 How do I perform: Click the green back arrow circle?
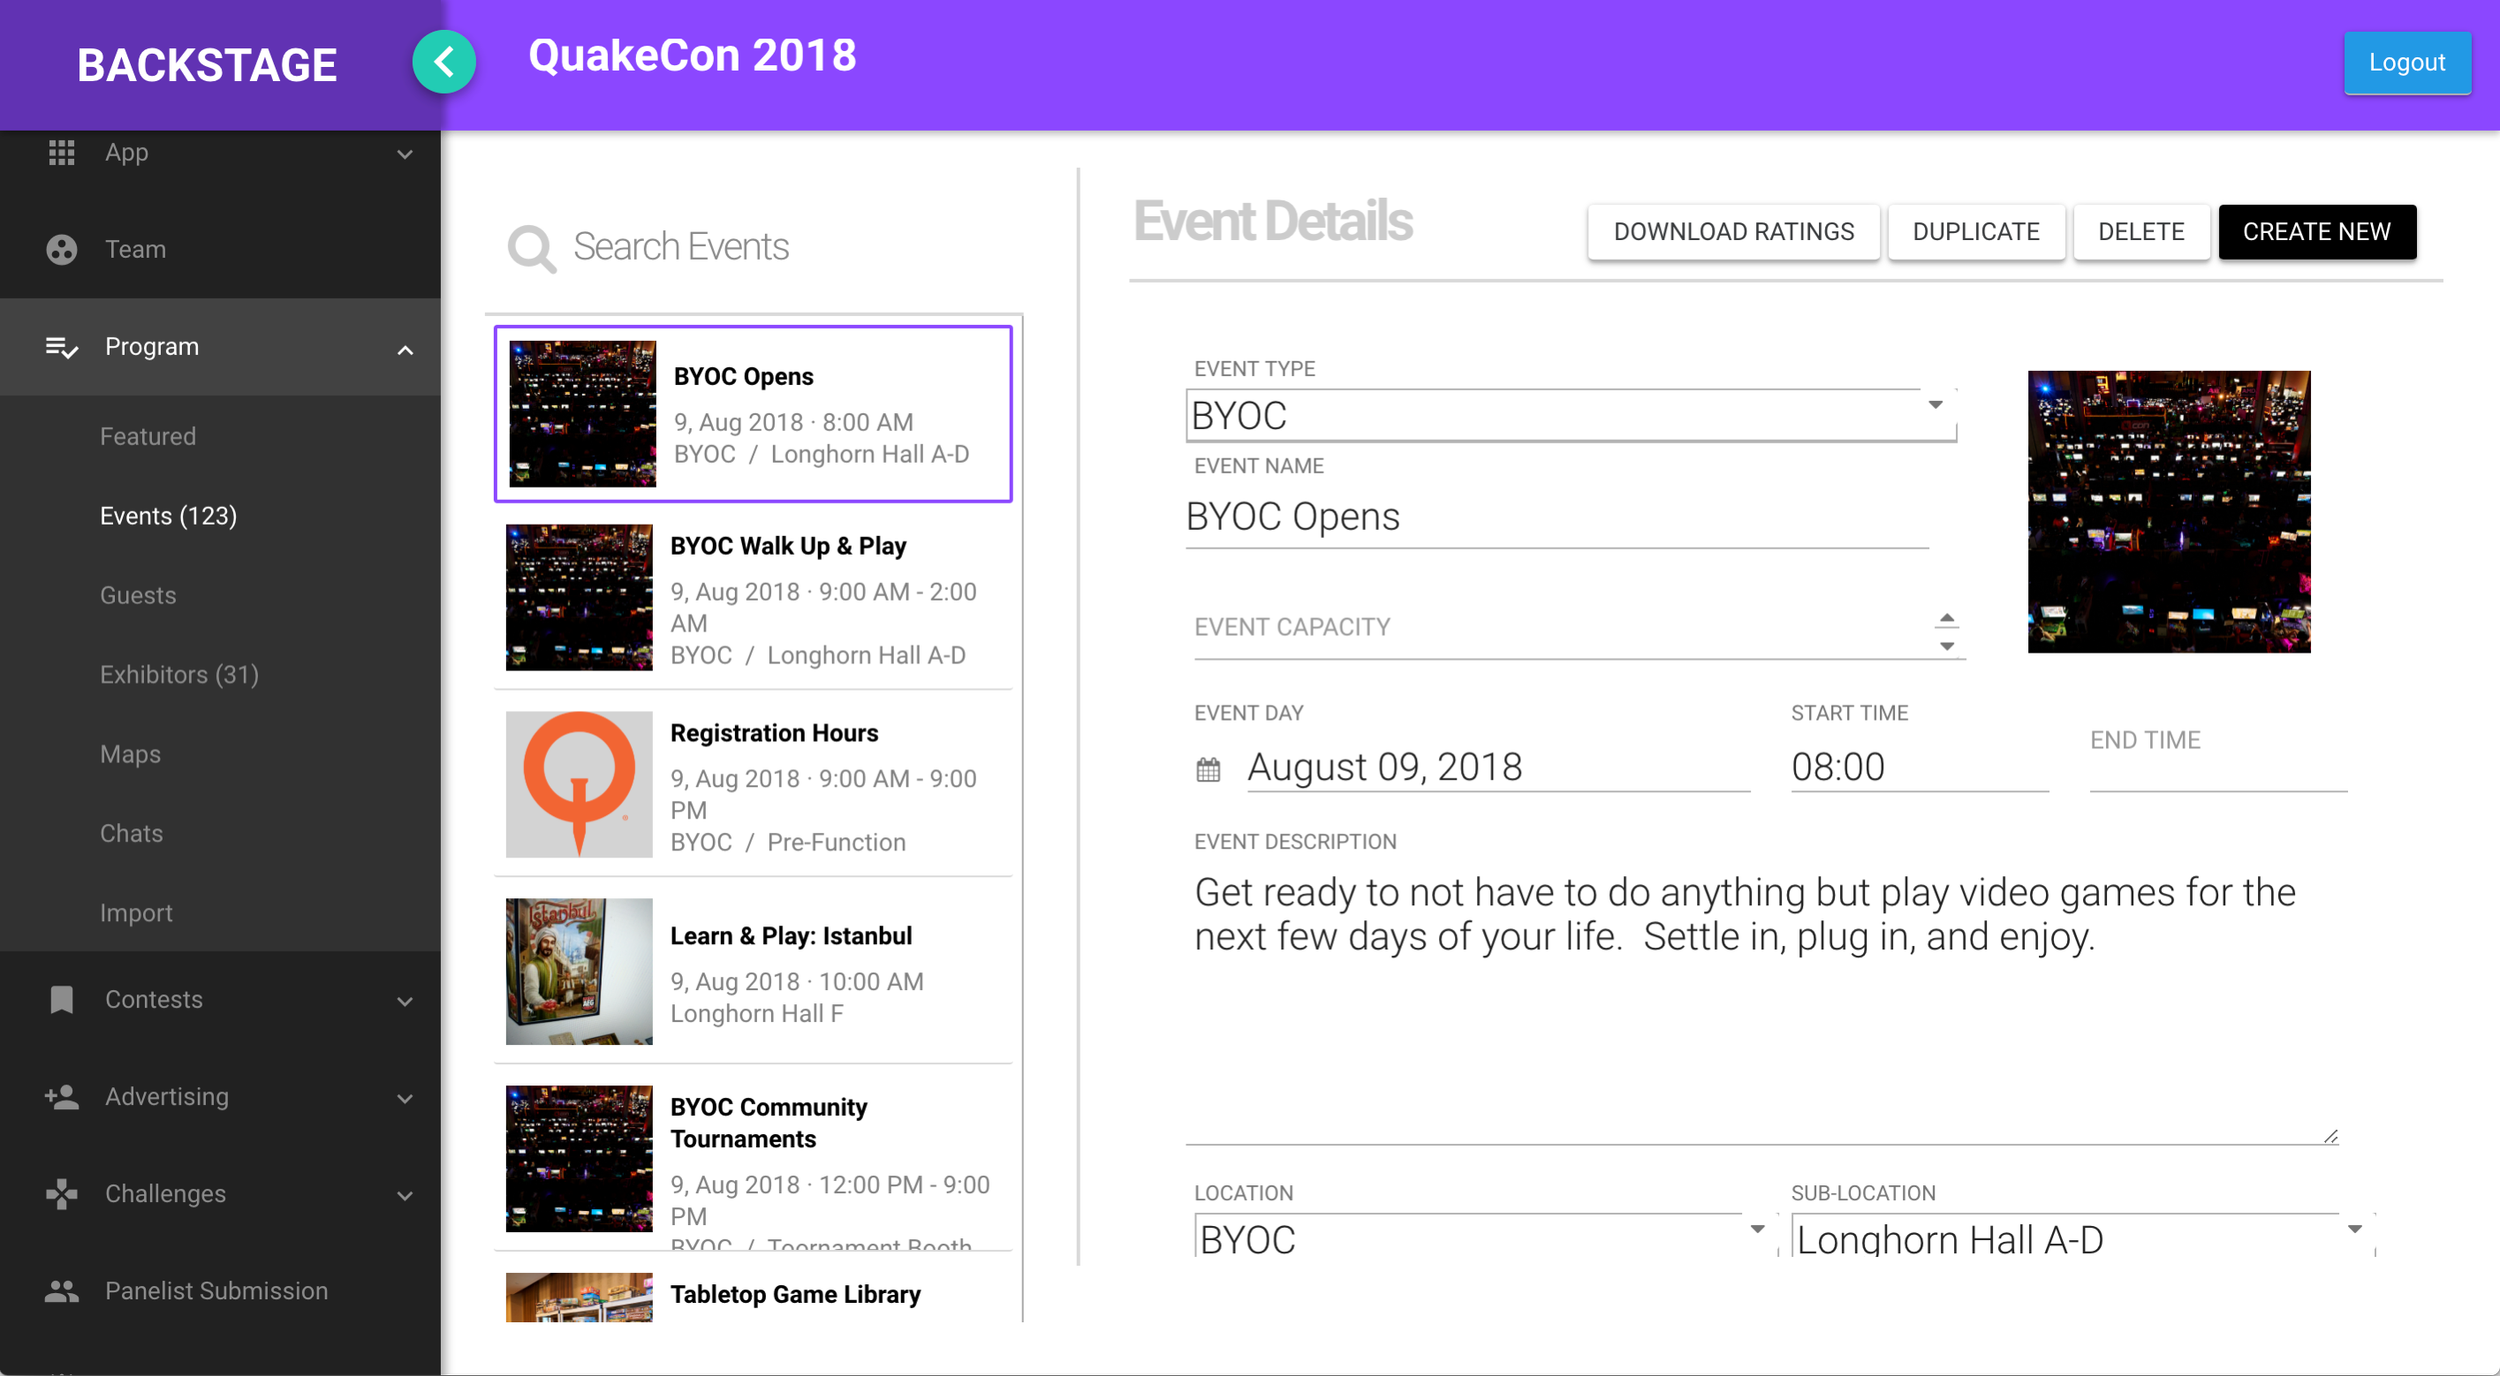point(444,63)
